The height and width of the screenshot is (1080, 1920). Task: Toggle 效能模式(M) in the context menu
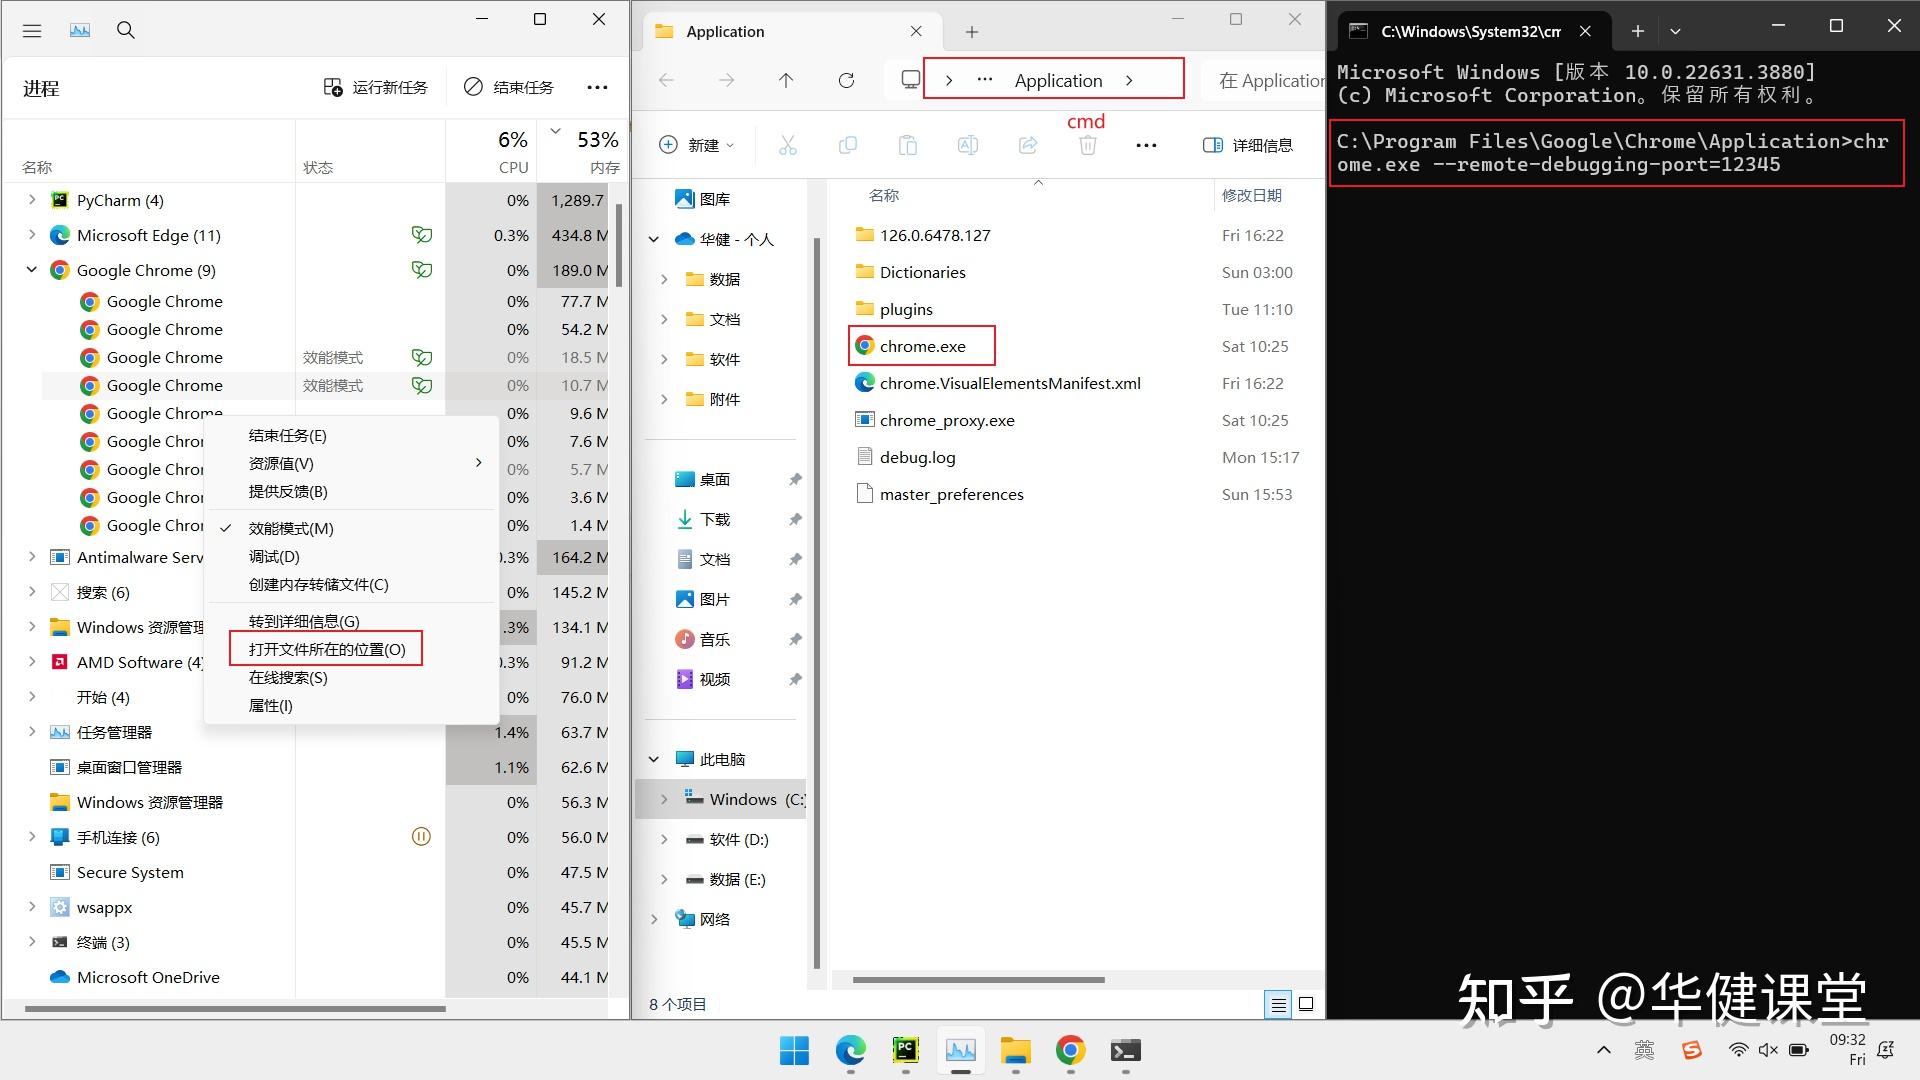[x=291, y=528]
